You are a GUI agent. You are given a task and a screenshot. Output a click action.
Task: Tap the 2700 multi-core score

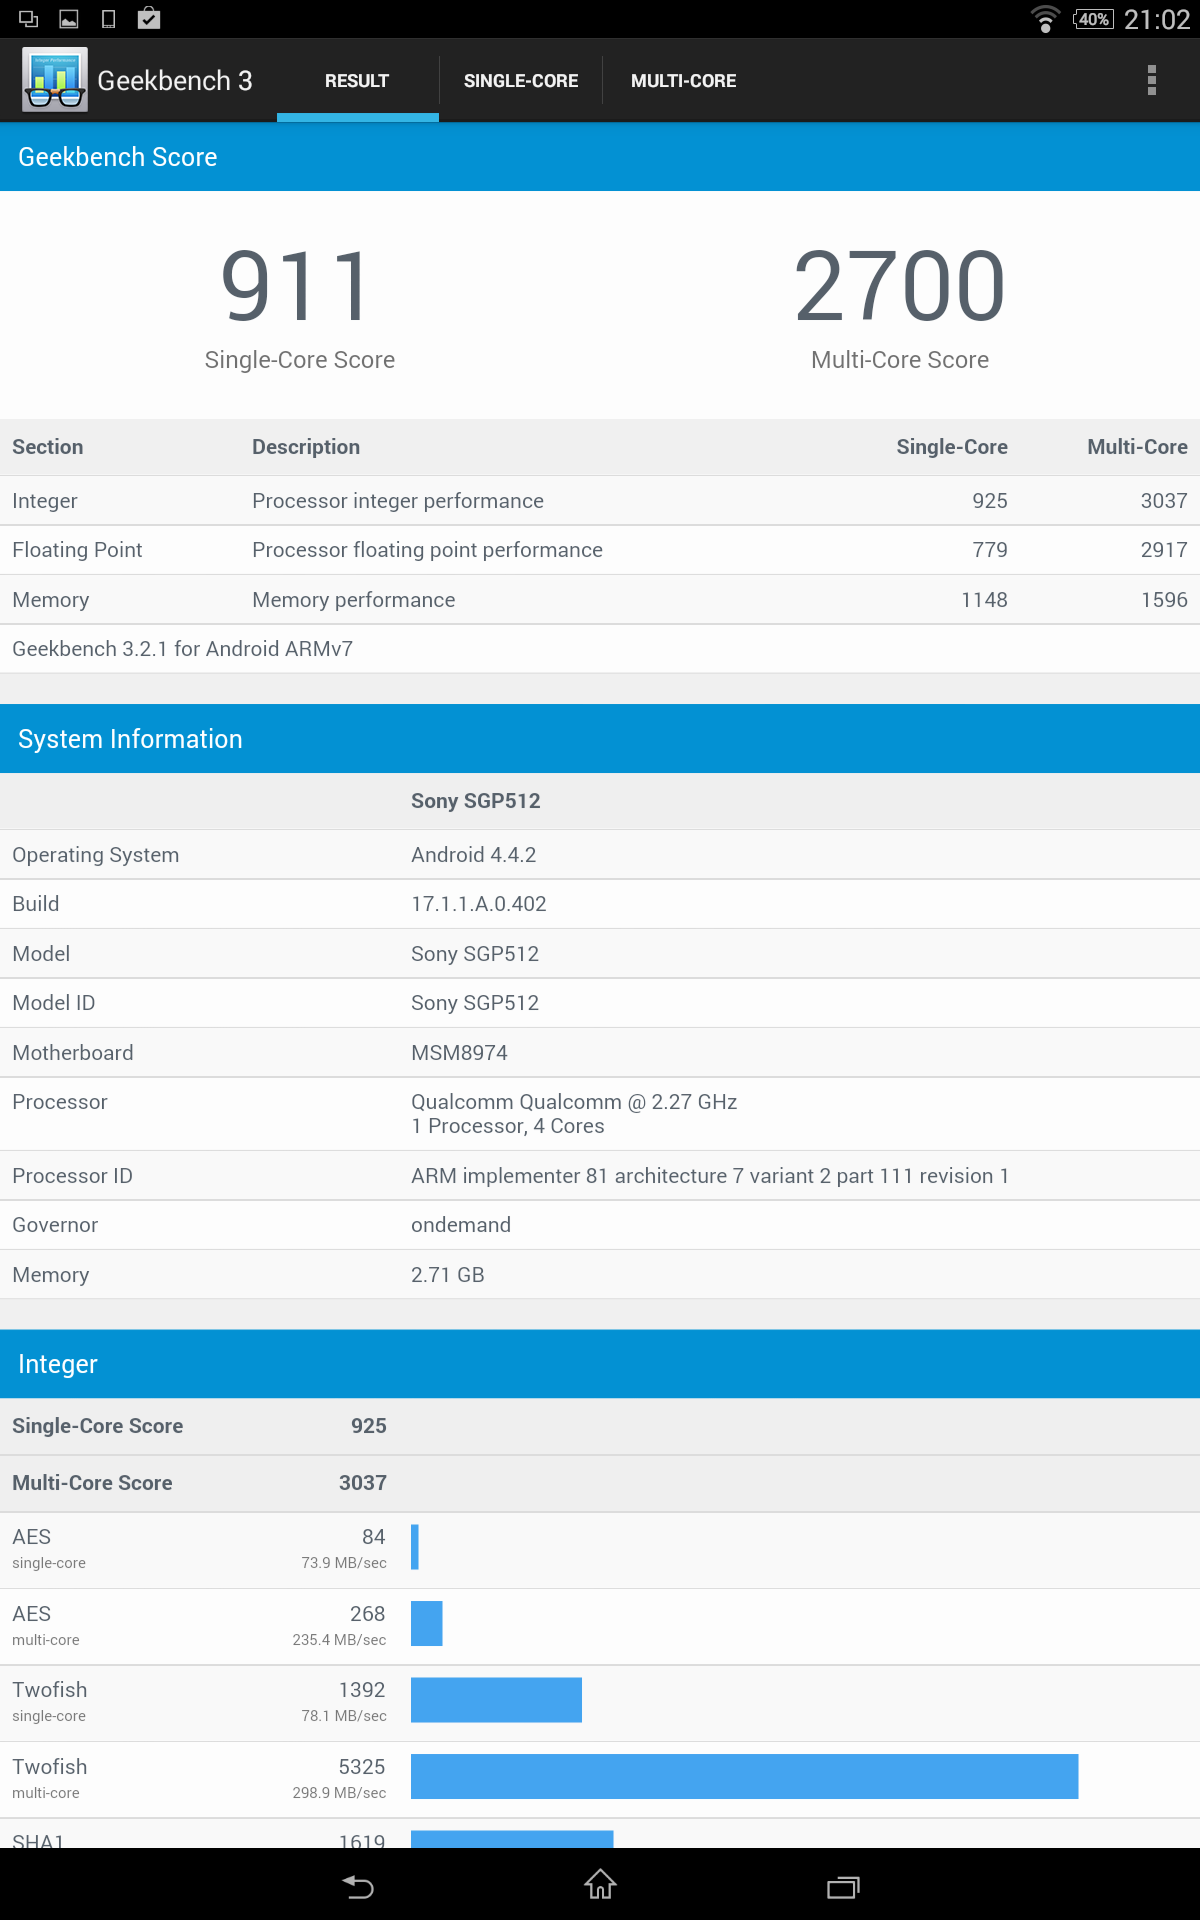[900, 287]
